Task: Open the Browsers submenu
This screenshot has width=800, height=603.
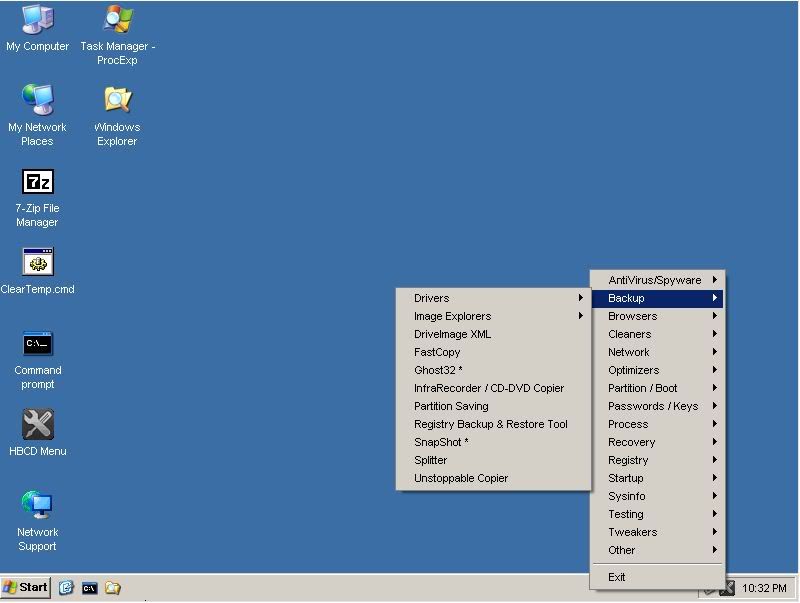Action: click(x=657, y=316)
